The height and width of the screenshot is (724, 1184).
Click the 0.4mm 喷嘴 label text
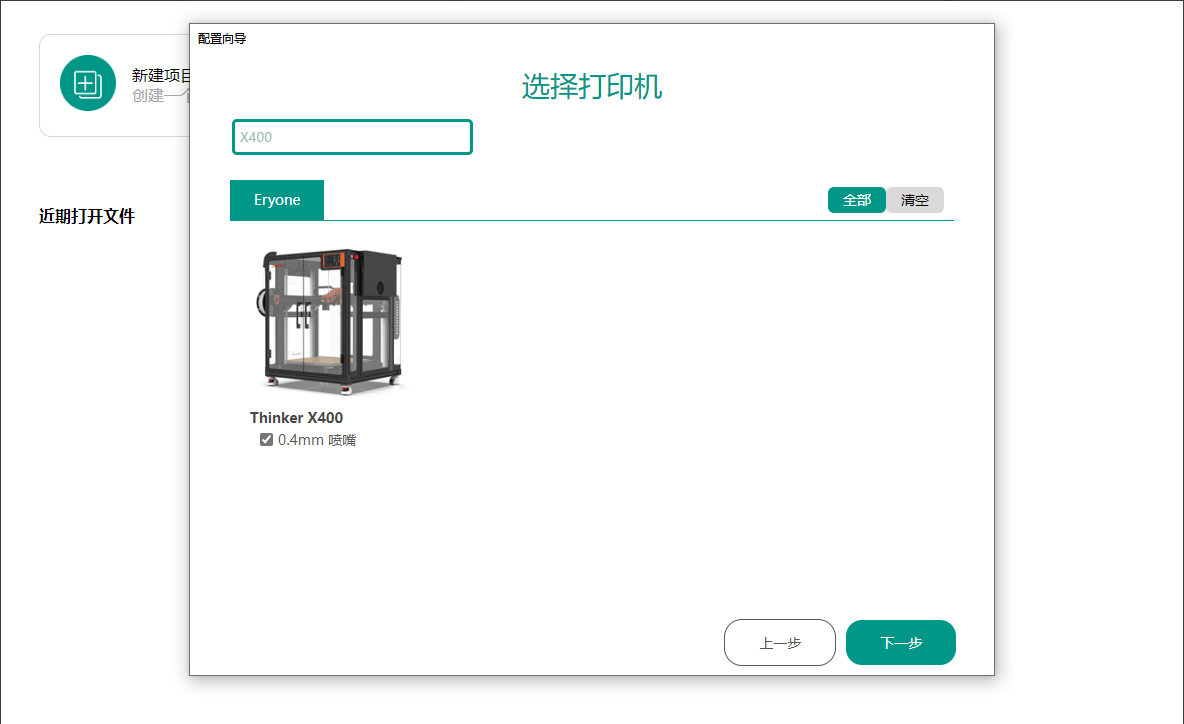pyautogui.click(x=316, y=440)
